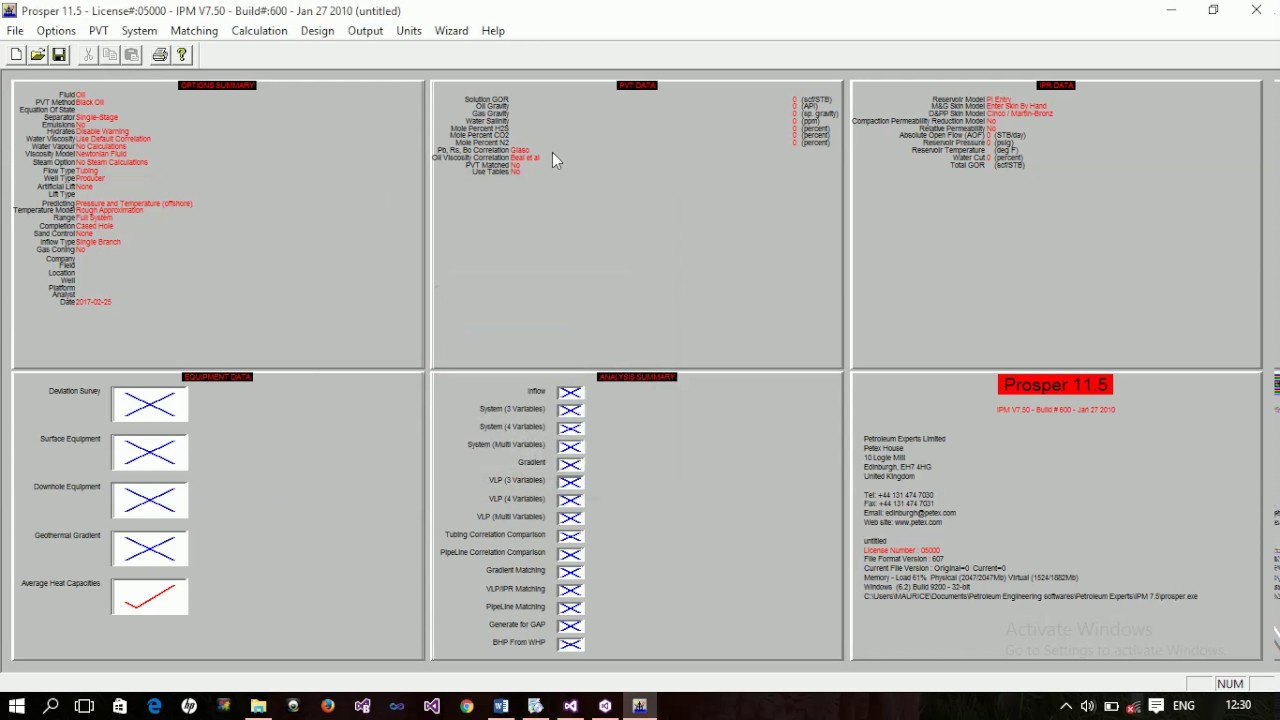
Task: Click the IPR Data panel header
Action: 1056,85
